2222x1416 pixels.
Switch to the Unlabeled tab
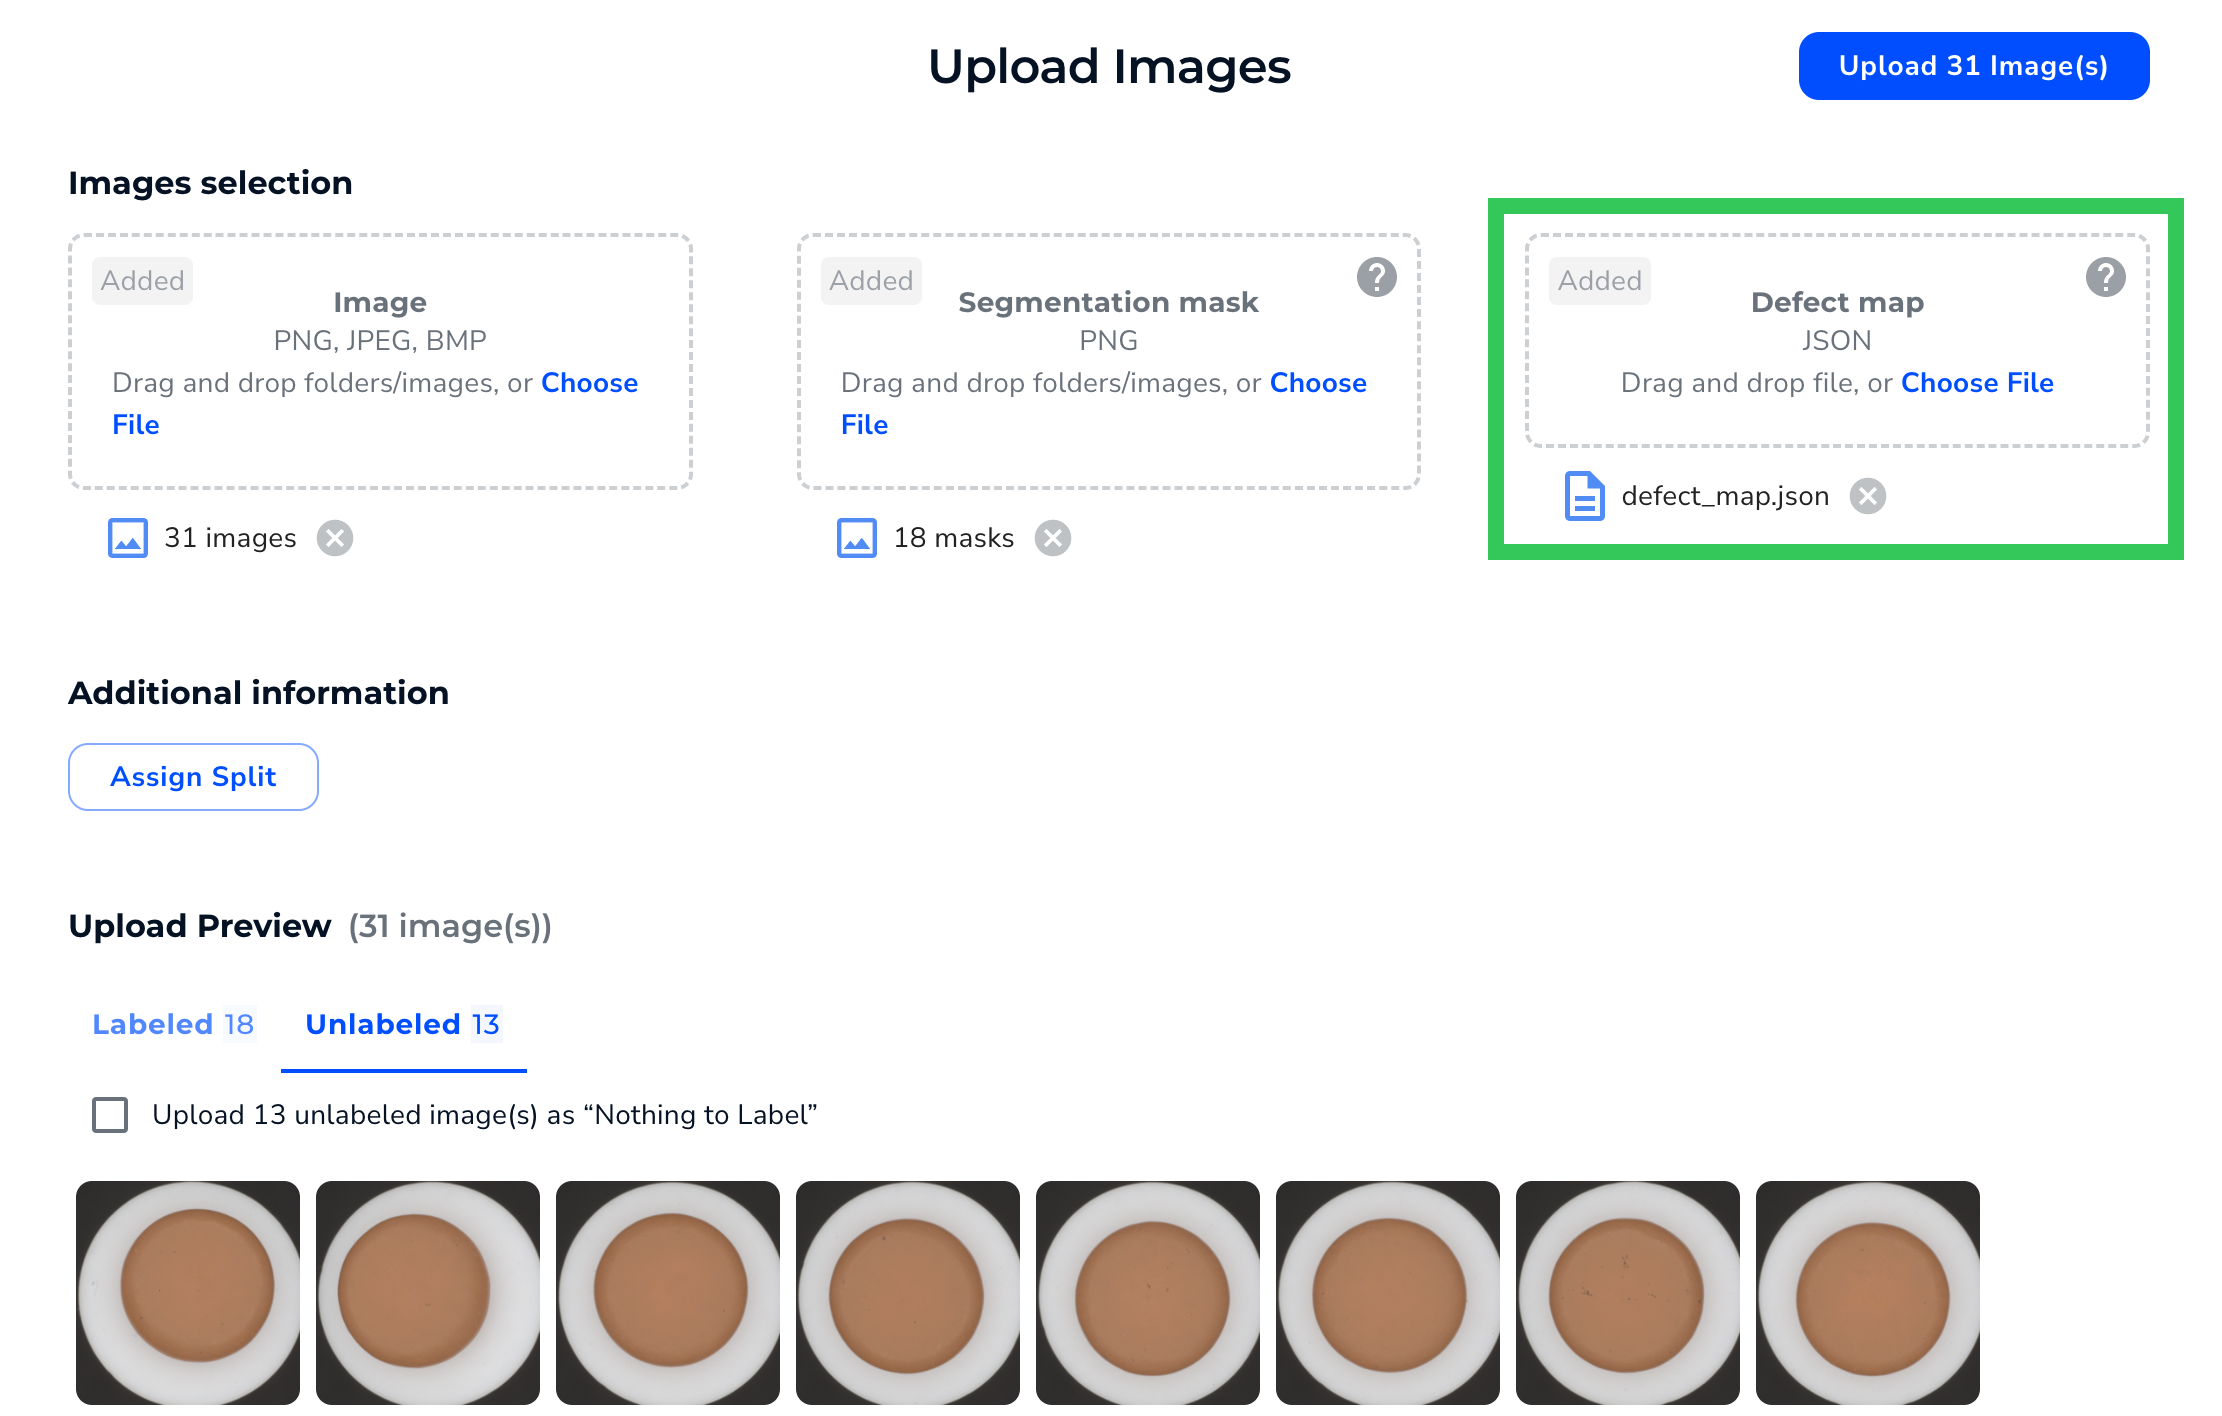(402, 1023)
